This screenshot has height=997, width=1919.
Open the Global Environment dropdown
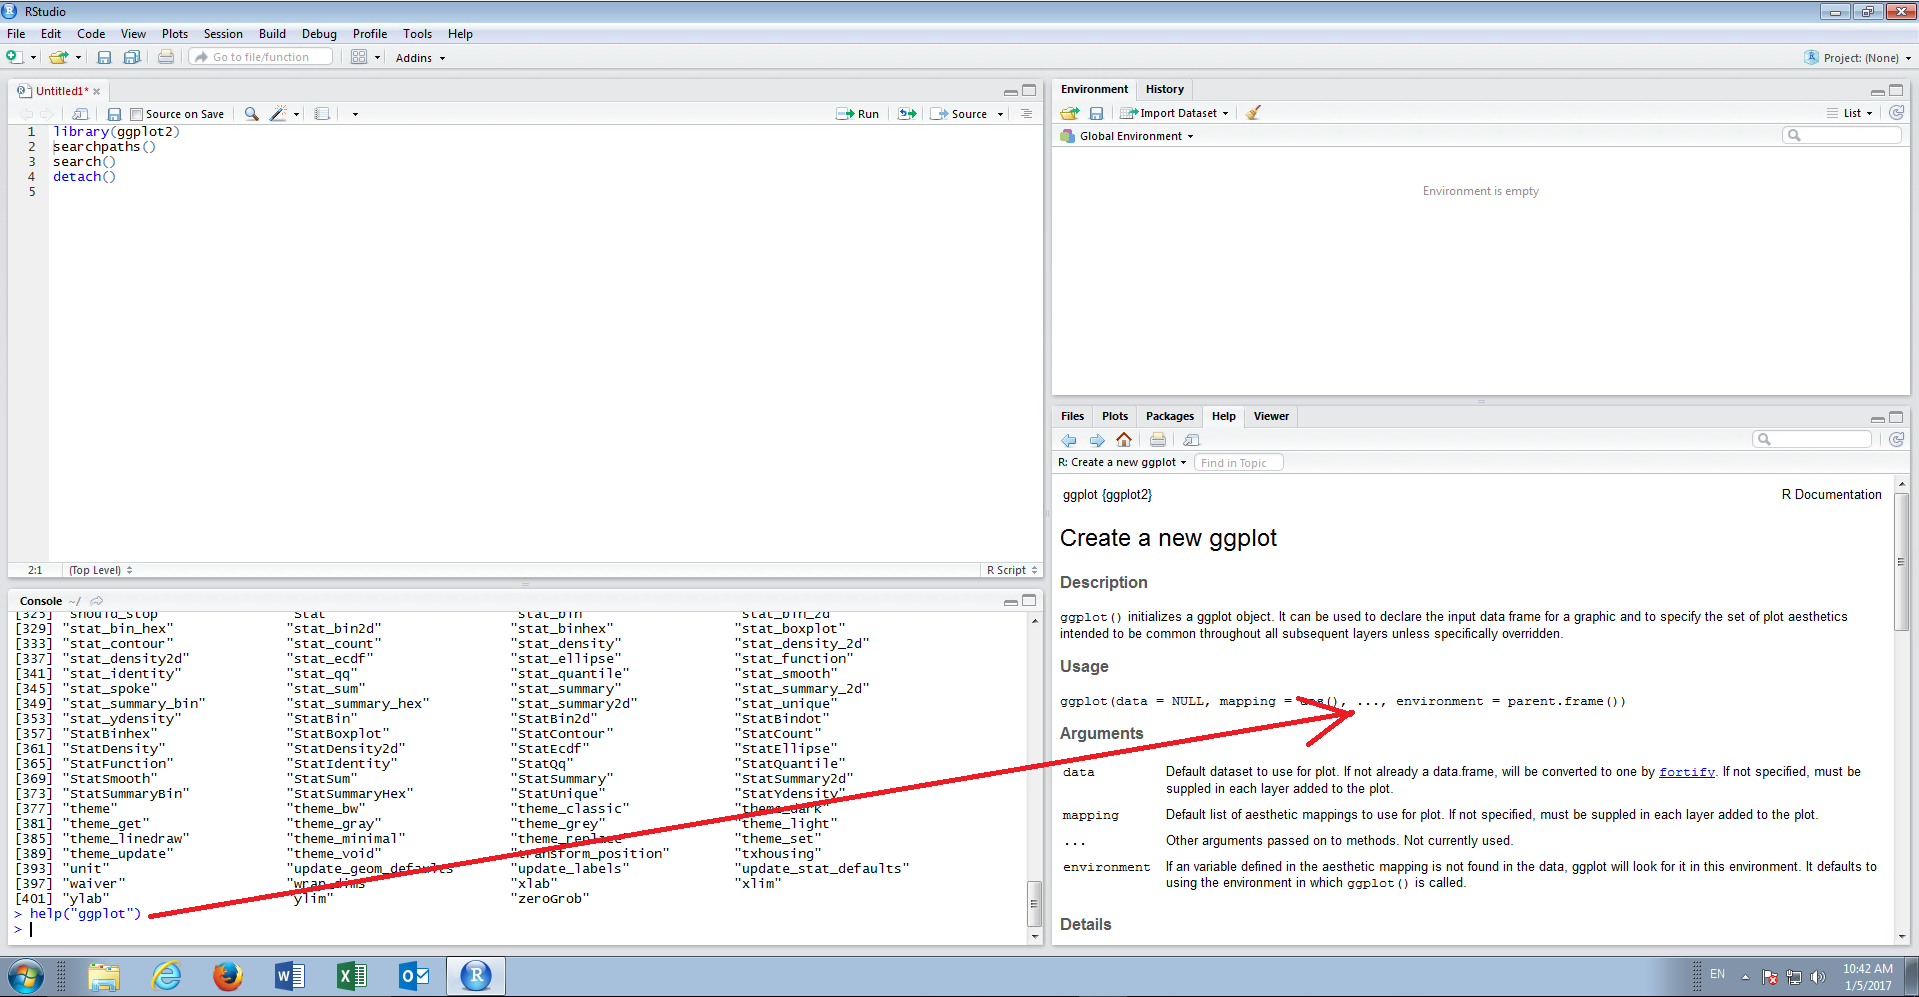(x=1127, y=136)
